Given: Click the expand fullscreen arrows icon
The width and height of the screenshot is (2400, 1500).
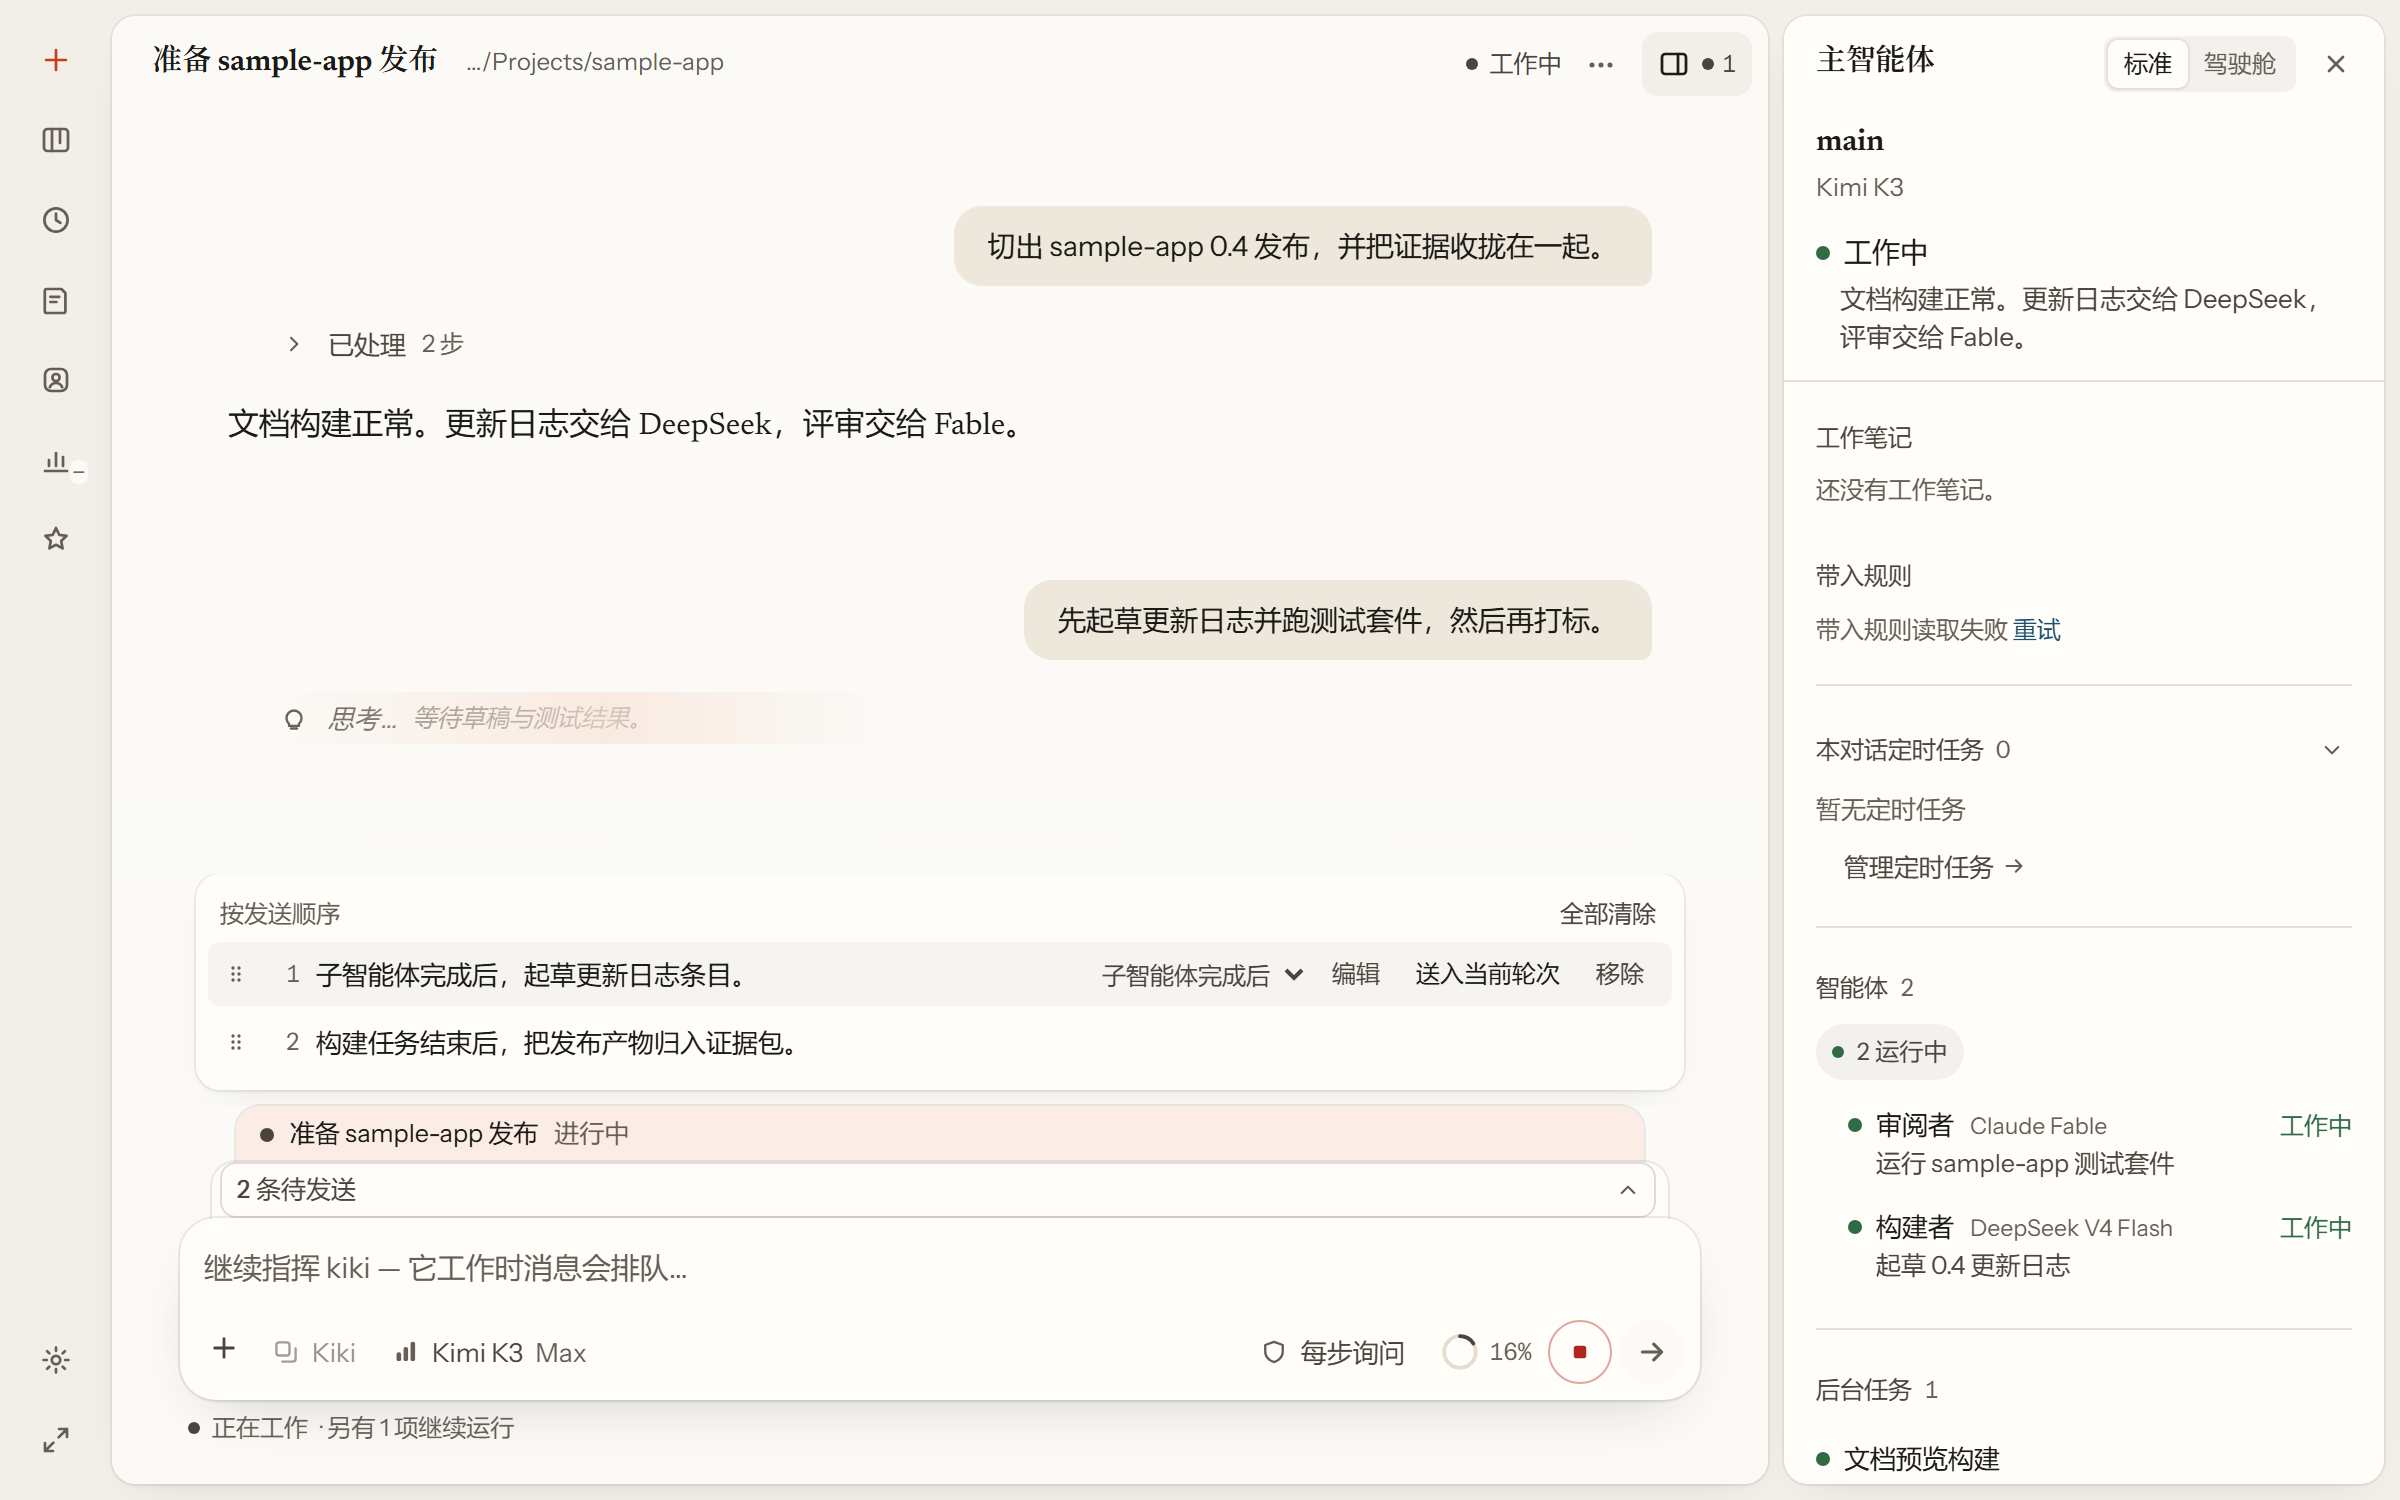Looking at the screenshot, I should [56, 1440].
